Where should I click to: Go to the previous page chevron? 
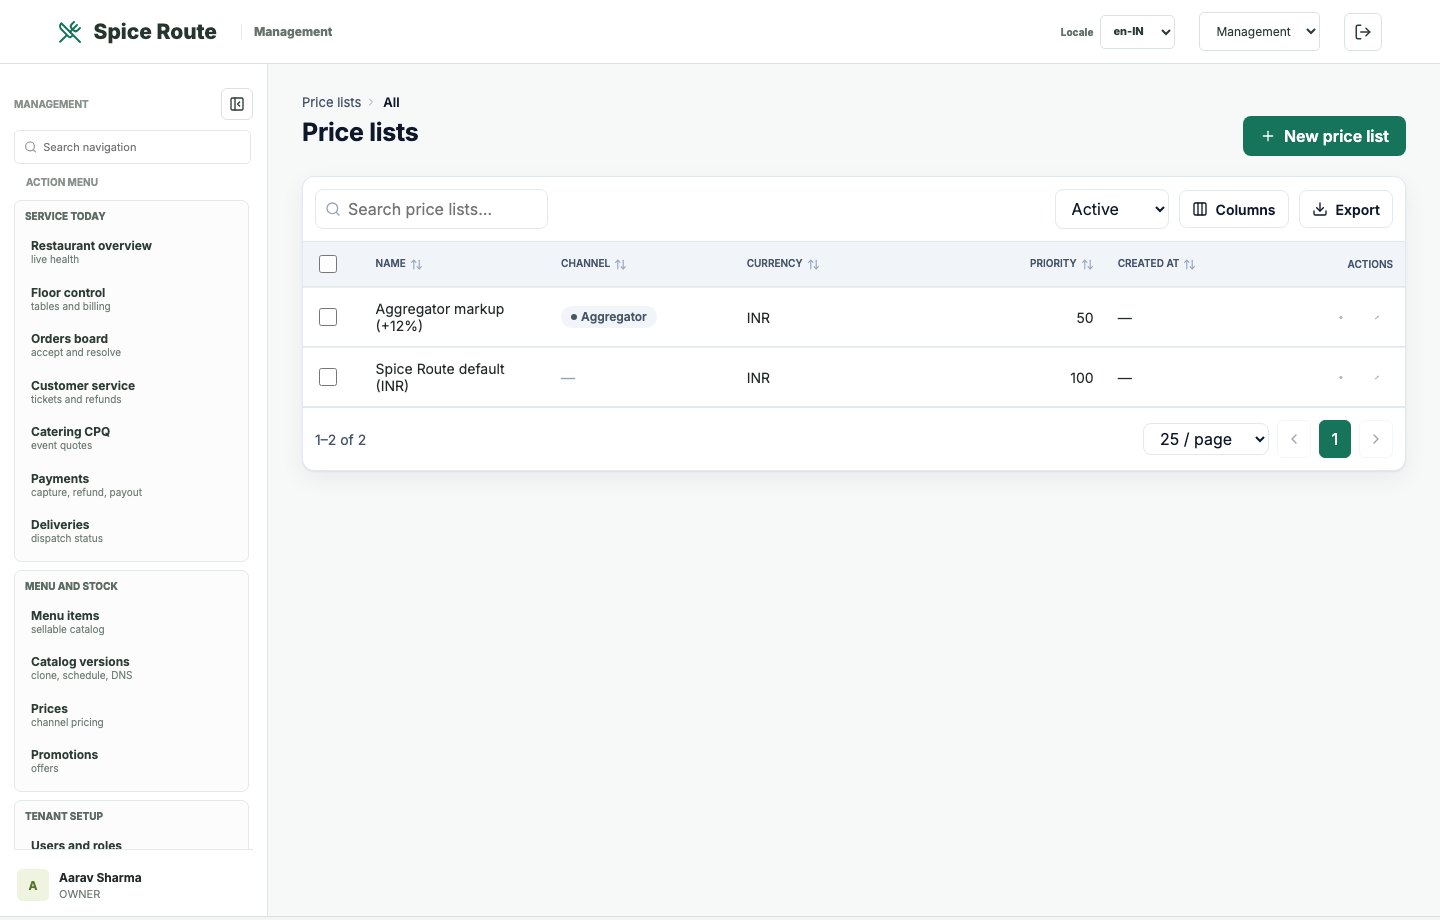pyautogui.click(x=1294, y=439)
